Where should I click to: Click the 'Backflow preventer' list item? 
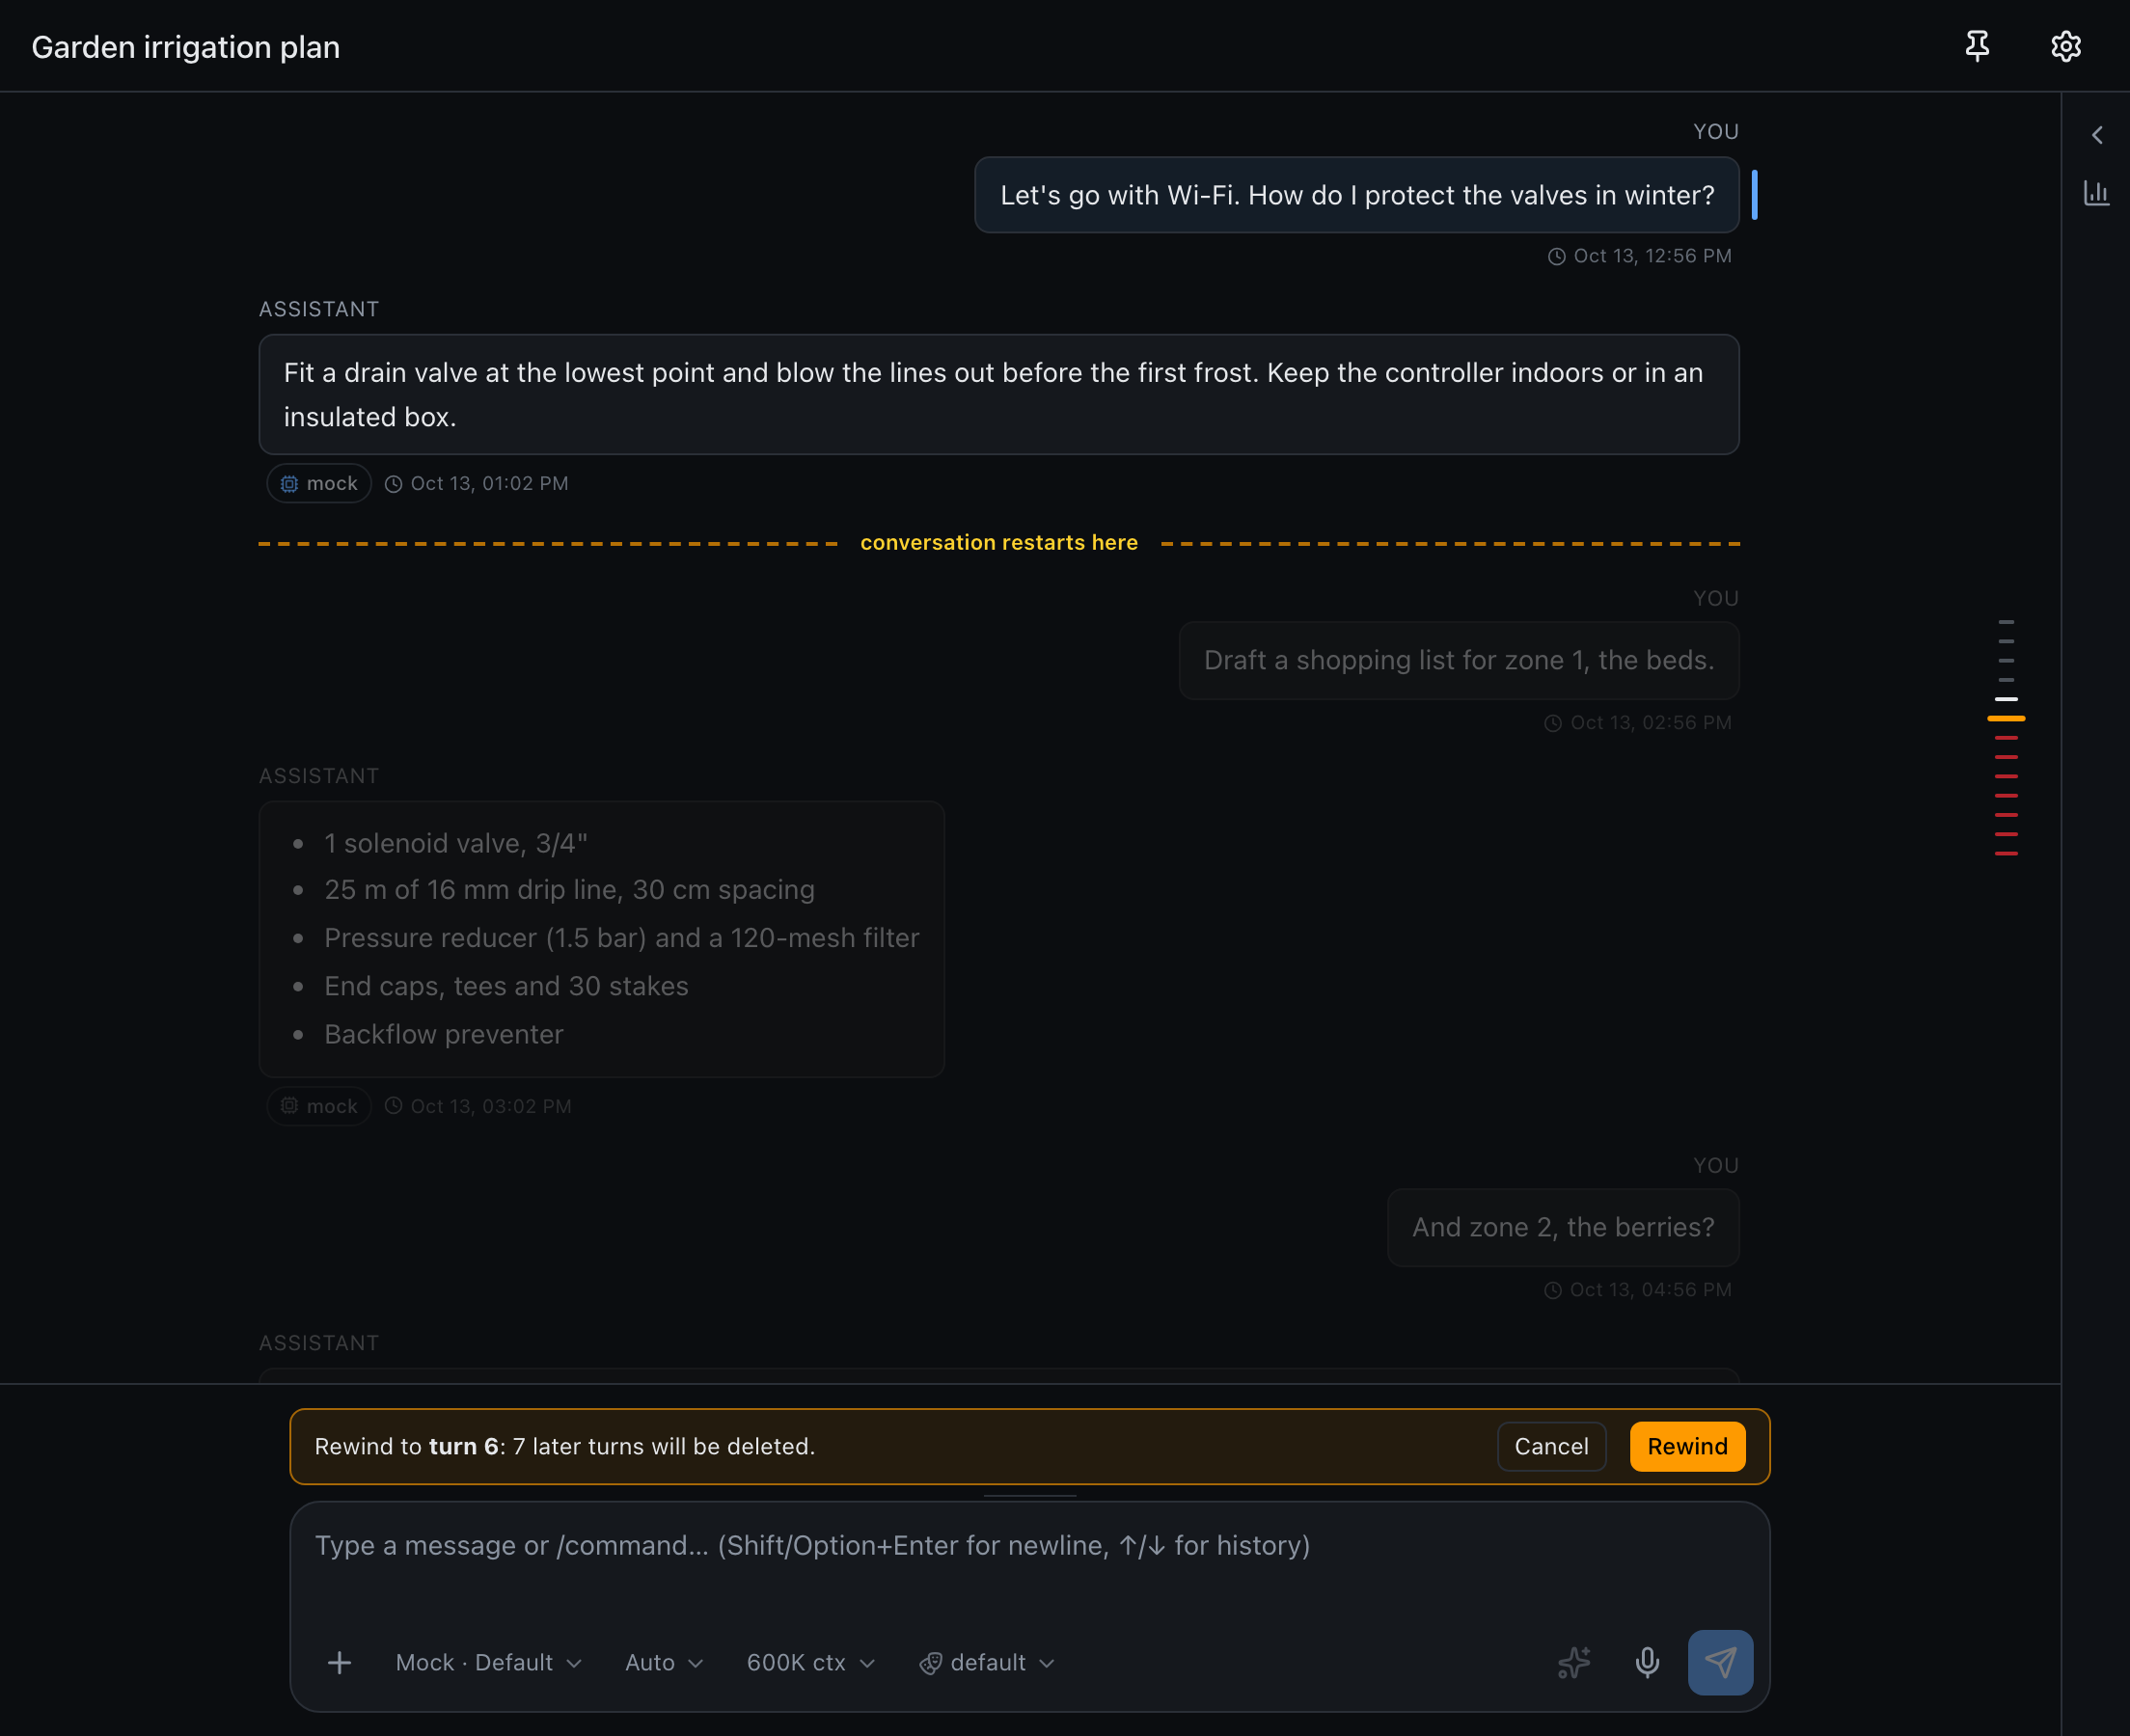(444, 1034)
